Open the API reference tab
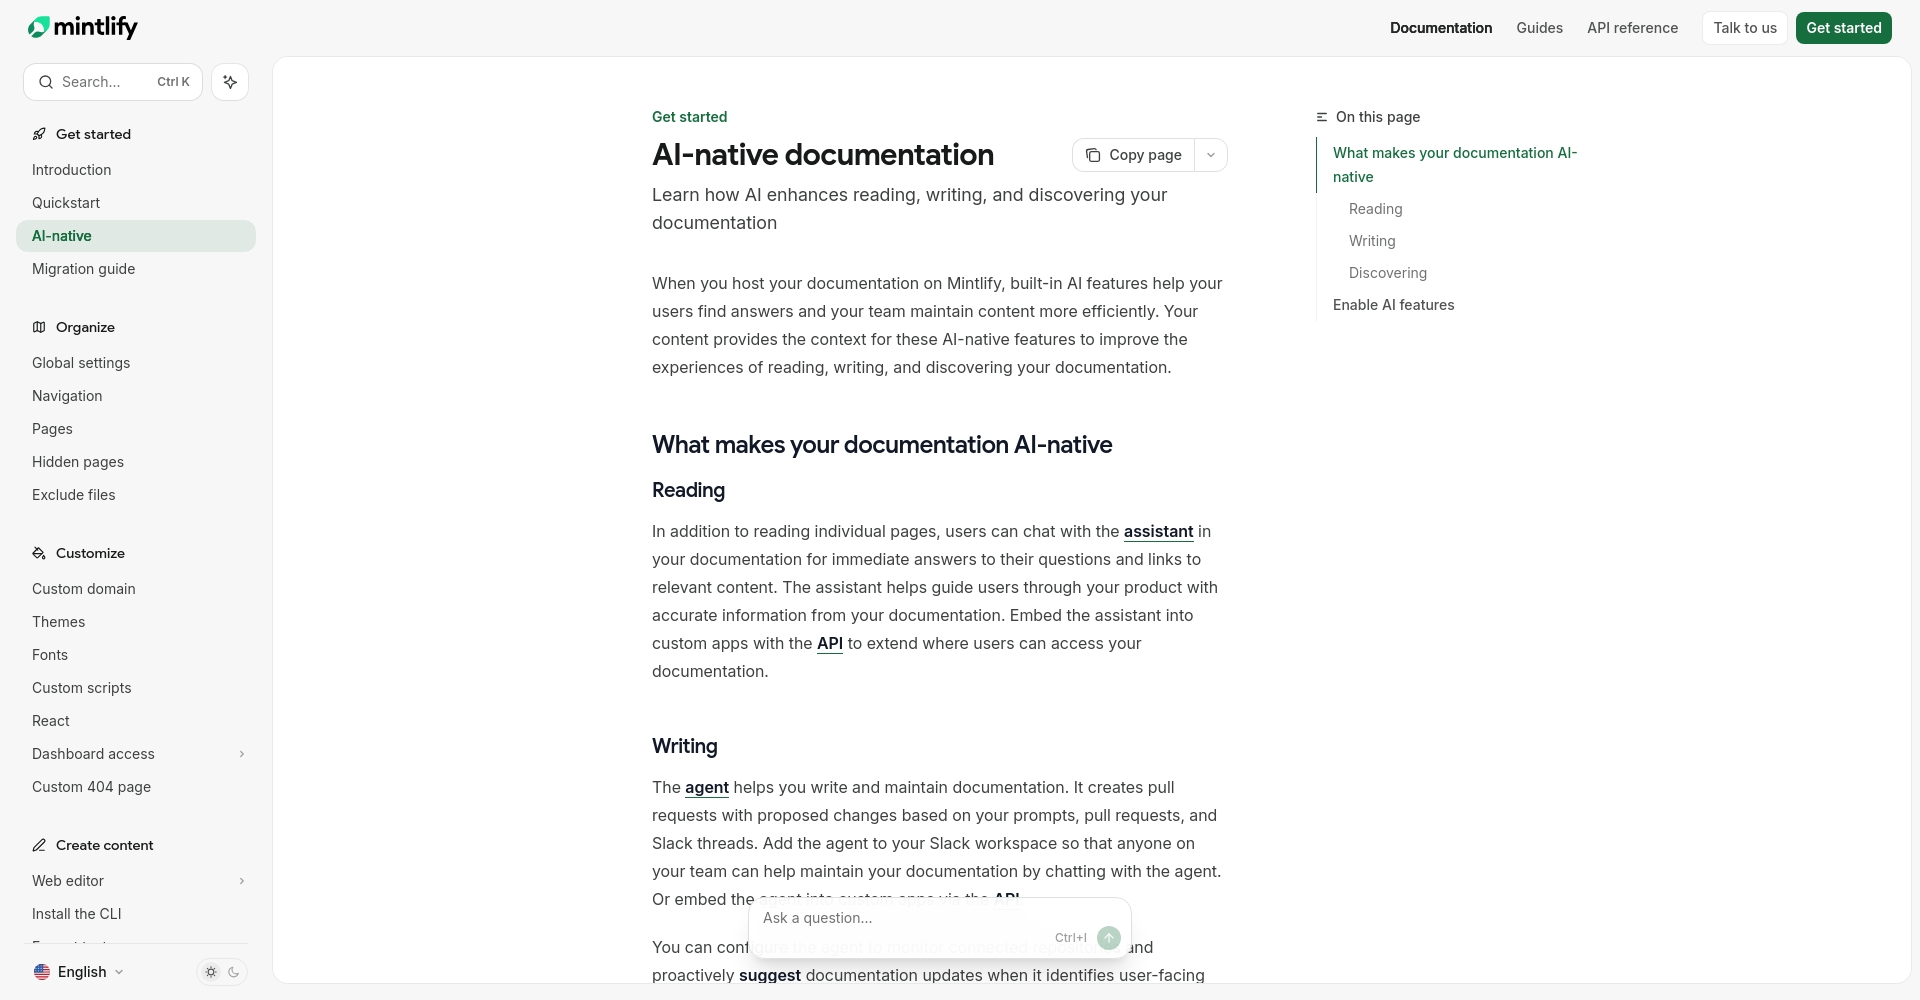Viewport: 1920px width, 1000px height. 1632,28
